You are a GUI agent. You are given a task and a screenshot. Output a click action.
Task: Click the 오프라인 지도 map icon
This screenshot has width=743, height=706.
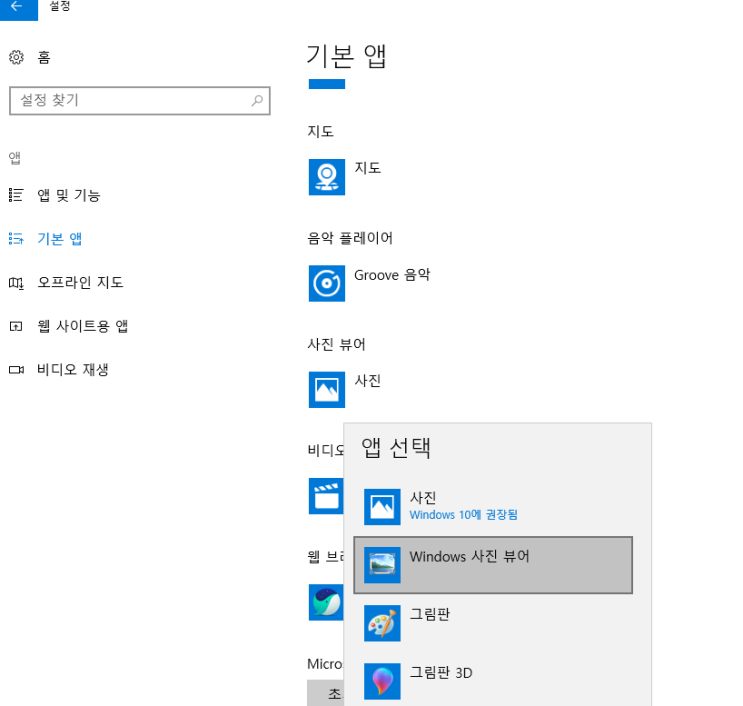(x=16, y=283)
